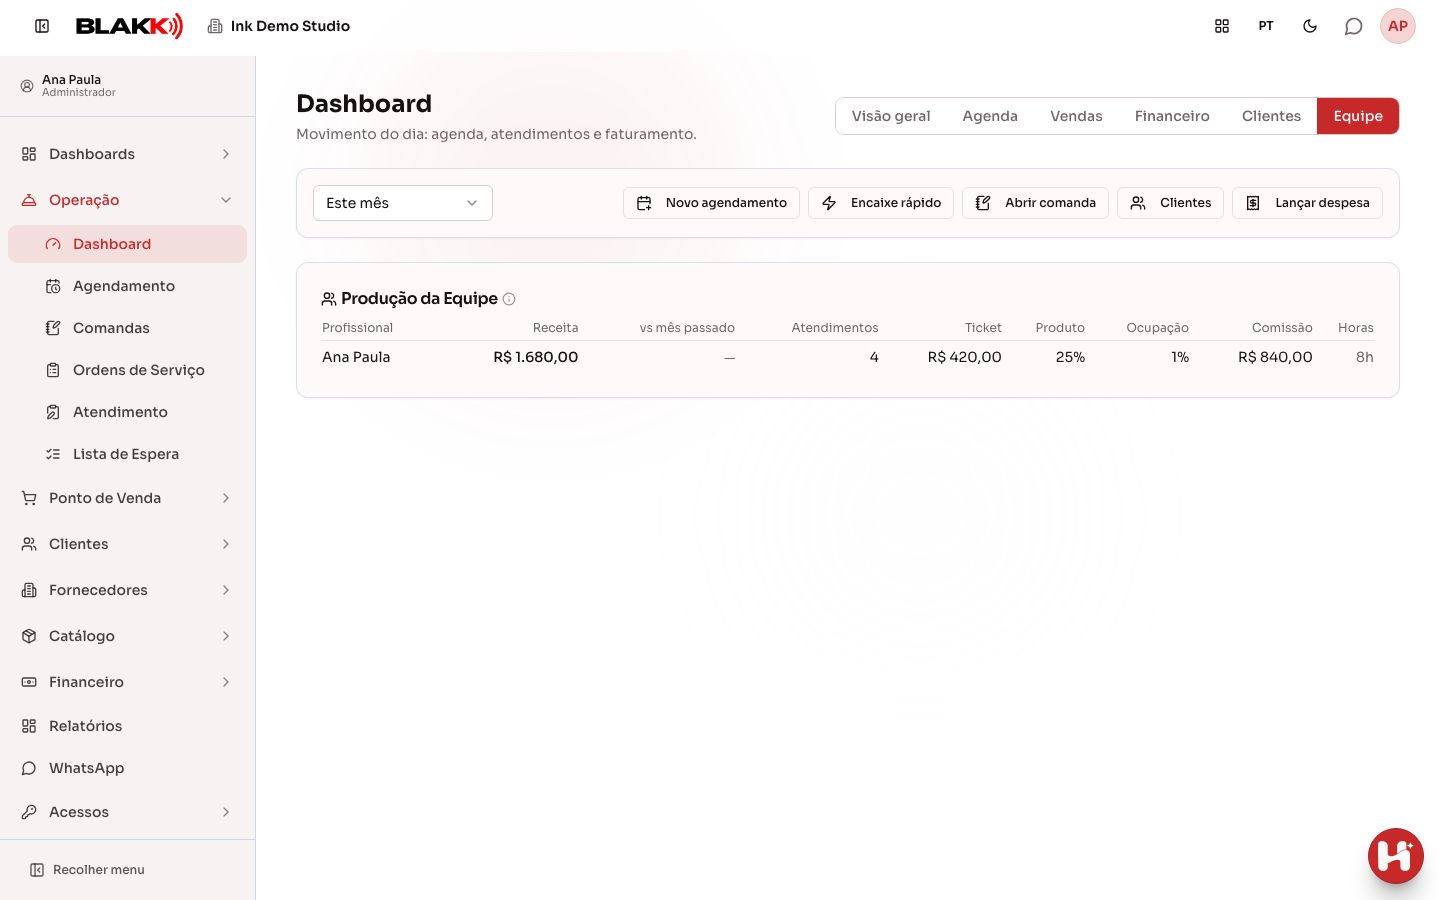Click the info icon beside Produção da Equipe

tap(509, 299)
